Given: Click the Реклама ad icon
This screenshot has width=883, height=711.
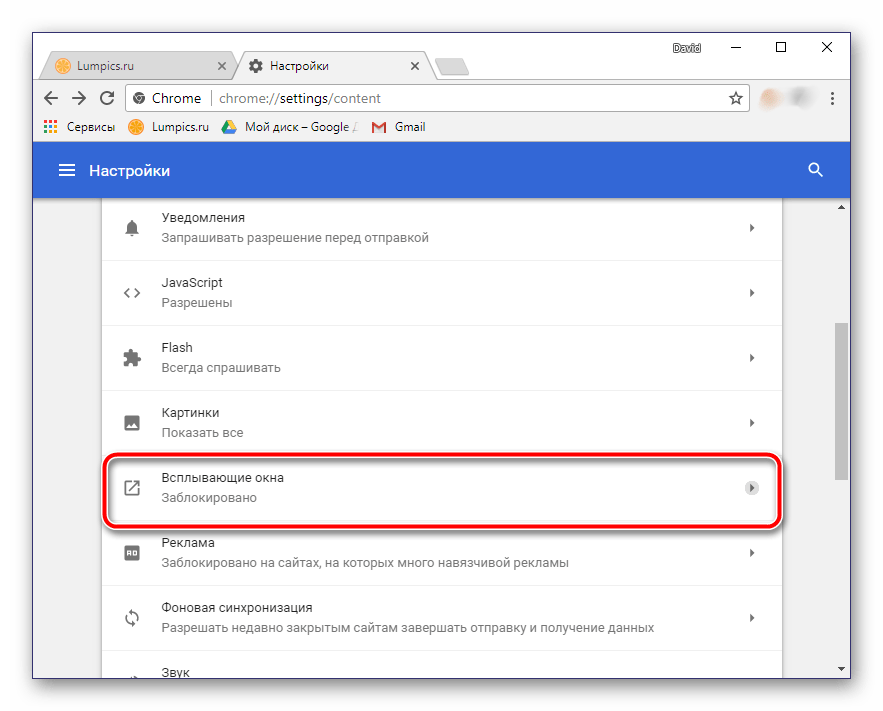Looking at the screenshot, I should [x=132, y=553].
